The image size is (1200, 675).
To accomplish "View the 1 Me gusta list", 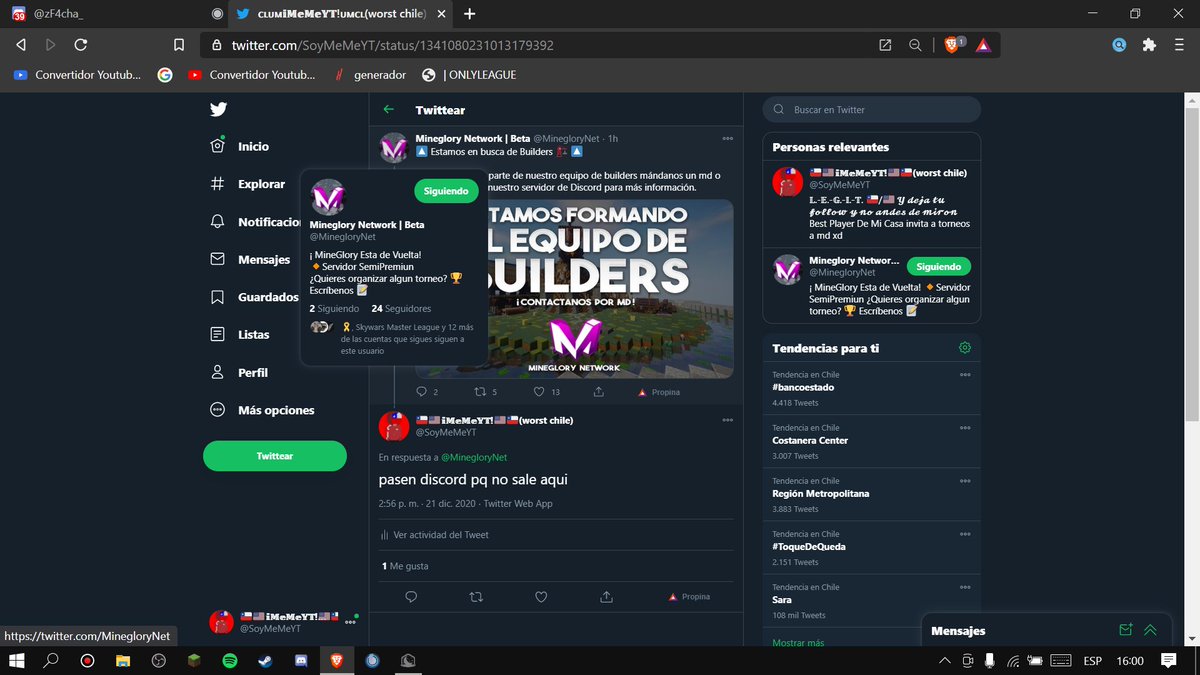I will tap(404, 566).
